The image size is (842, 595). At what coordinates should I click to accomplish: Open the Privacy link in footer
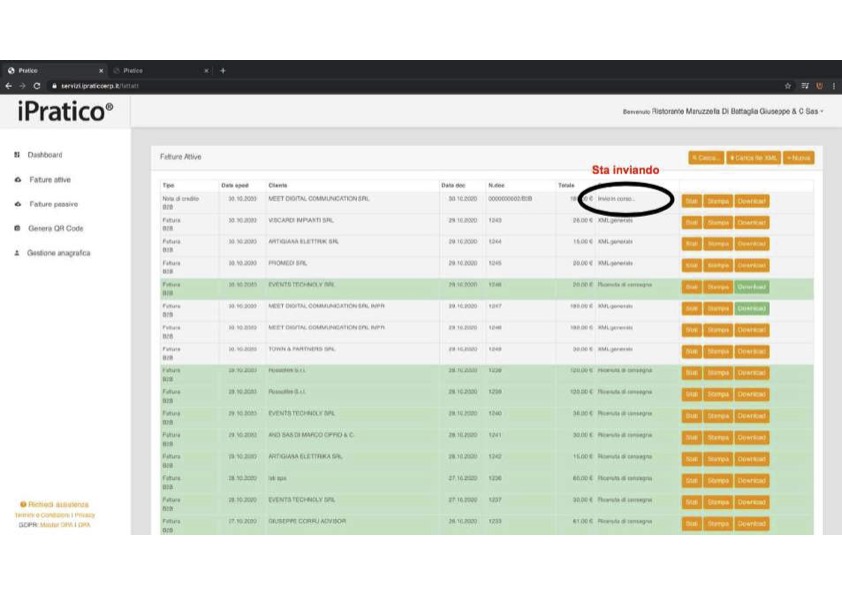(x=85, y=515)
